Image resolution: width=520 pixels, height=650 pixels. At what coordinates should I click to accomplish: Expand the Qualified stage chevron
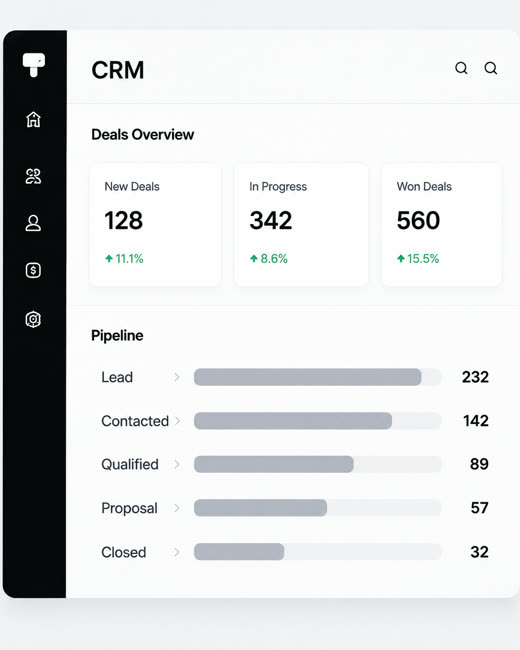coord(177,464)
